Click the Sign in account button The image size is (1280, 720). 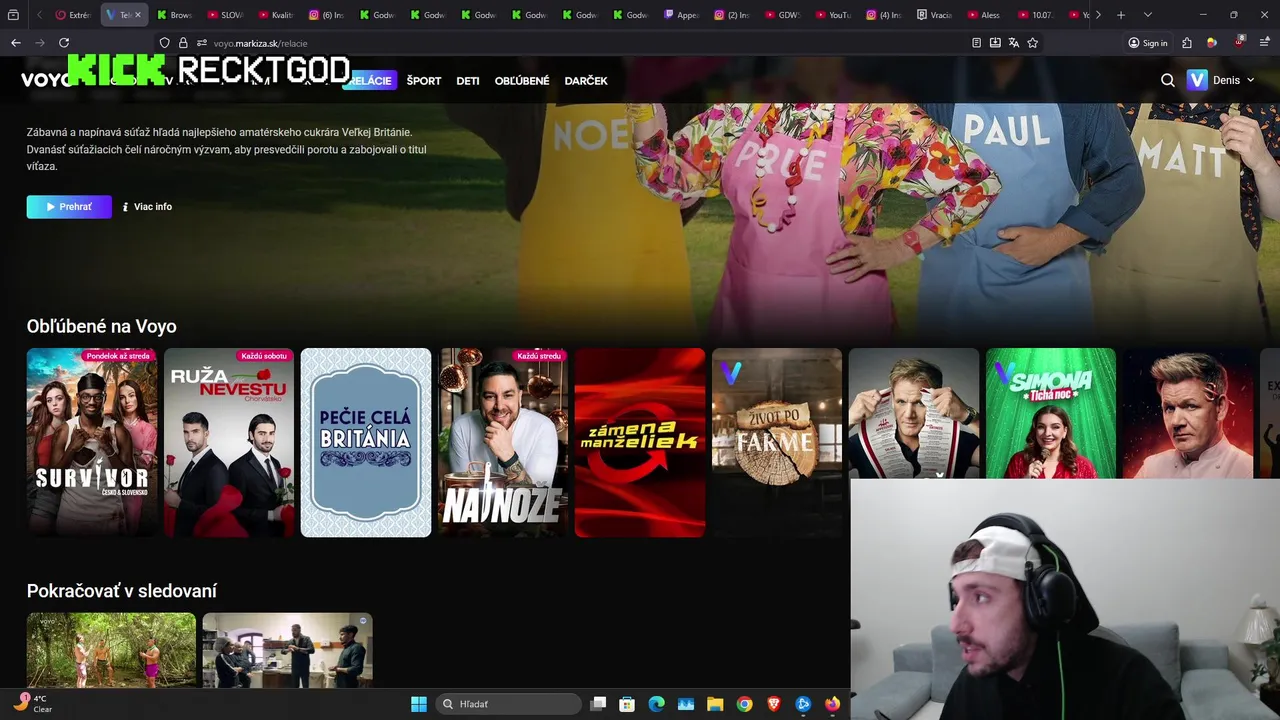(x=1148, y=43)
